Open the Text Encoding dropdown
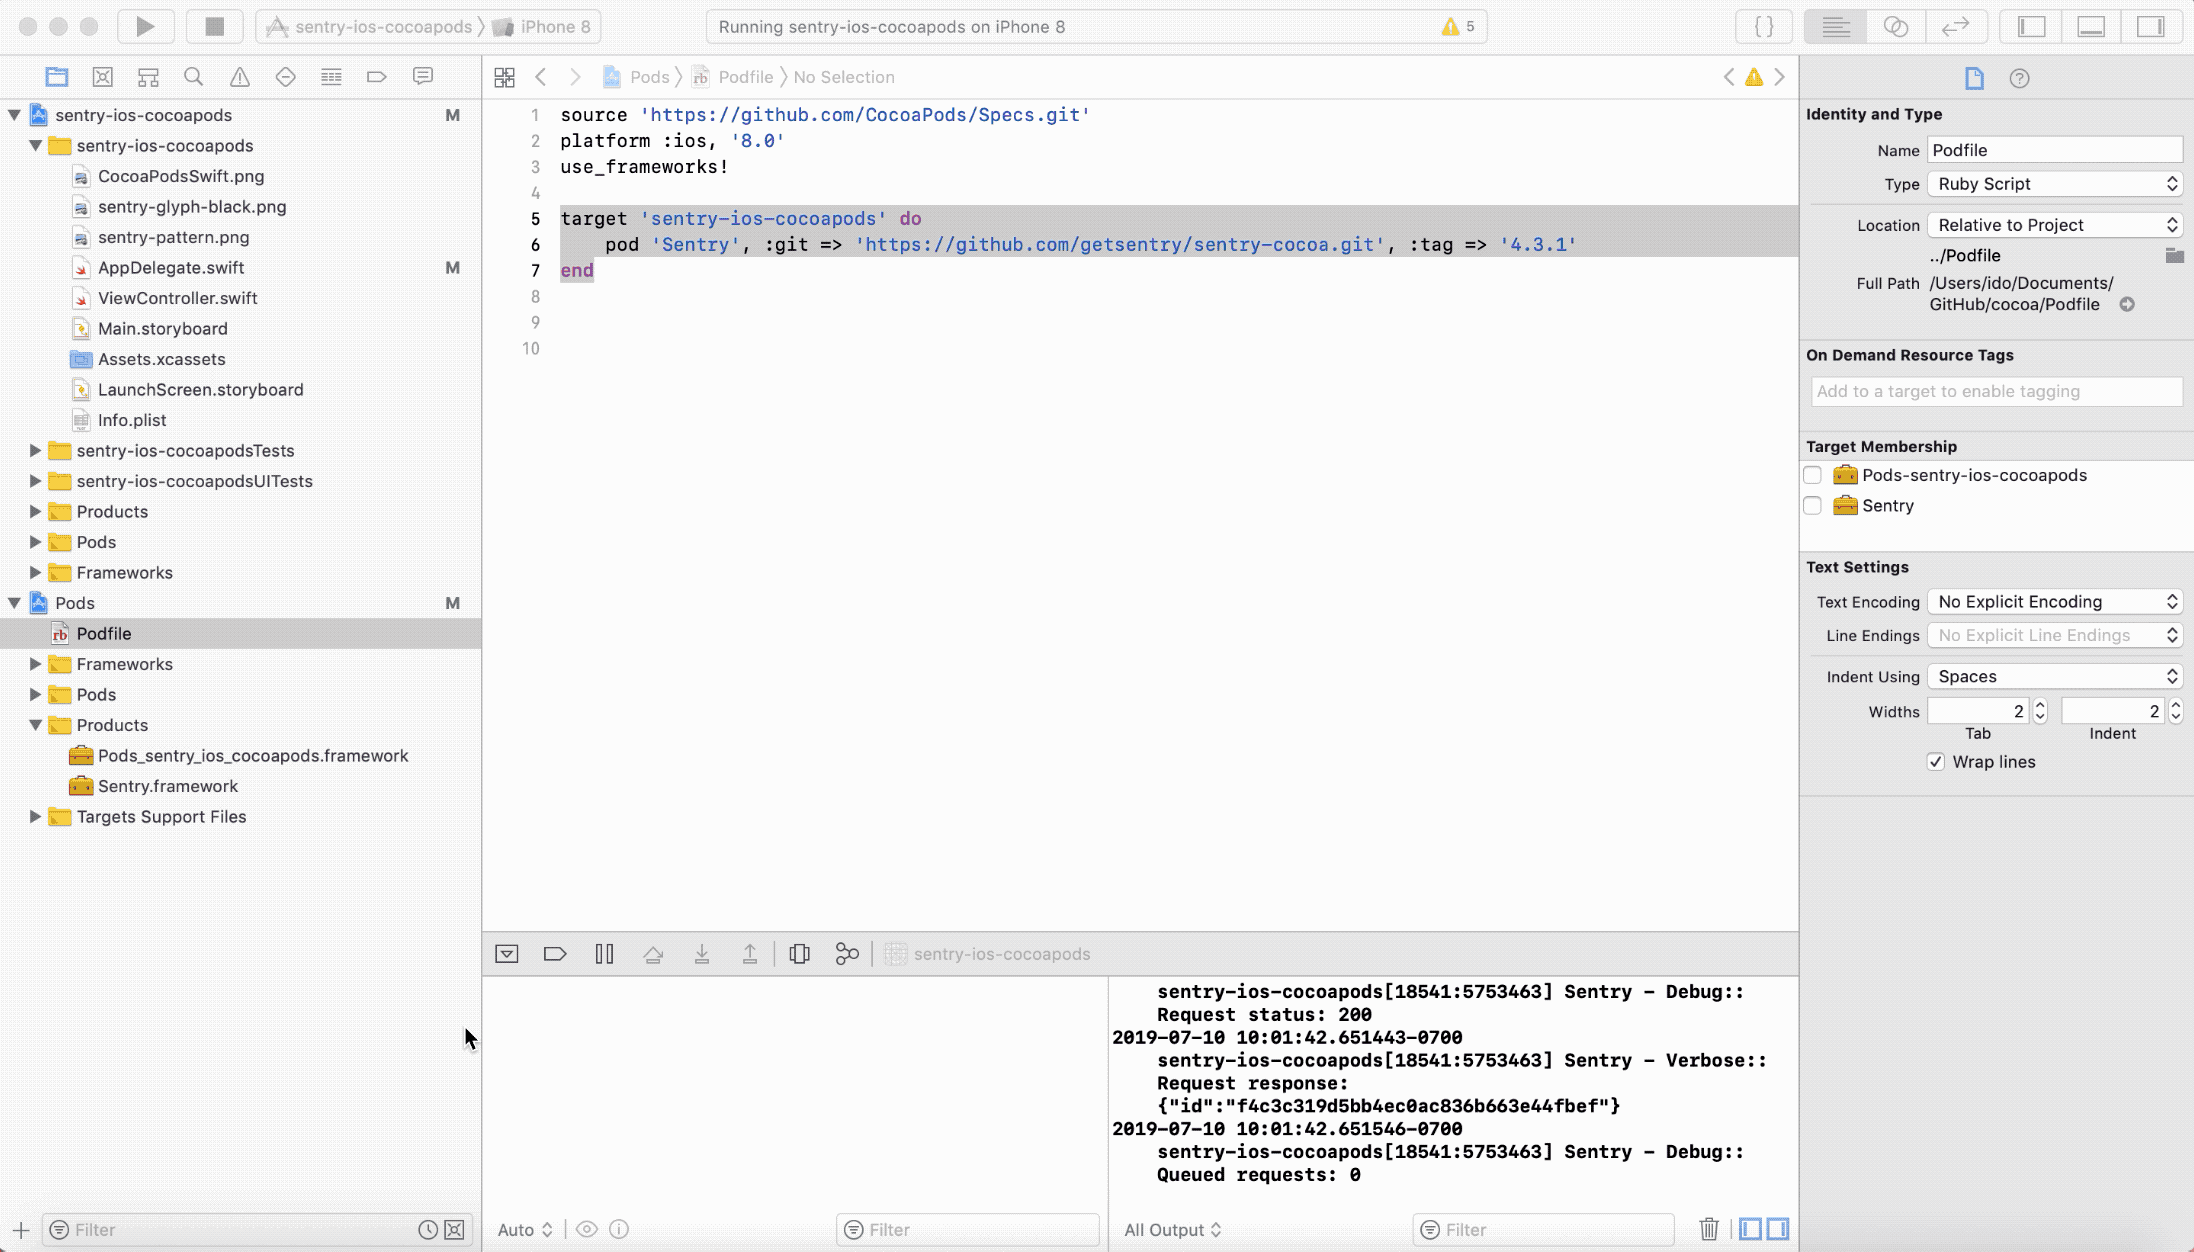The width and height of the screenshot is (2194, 1252). (2055, 602)
